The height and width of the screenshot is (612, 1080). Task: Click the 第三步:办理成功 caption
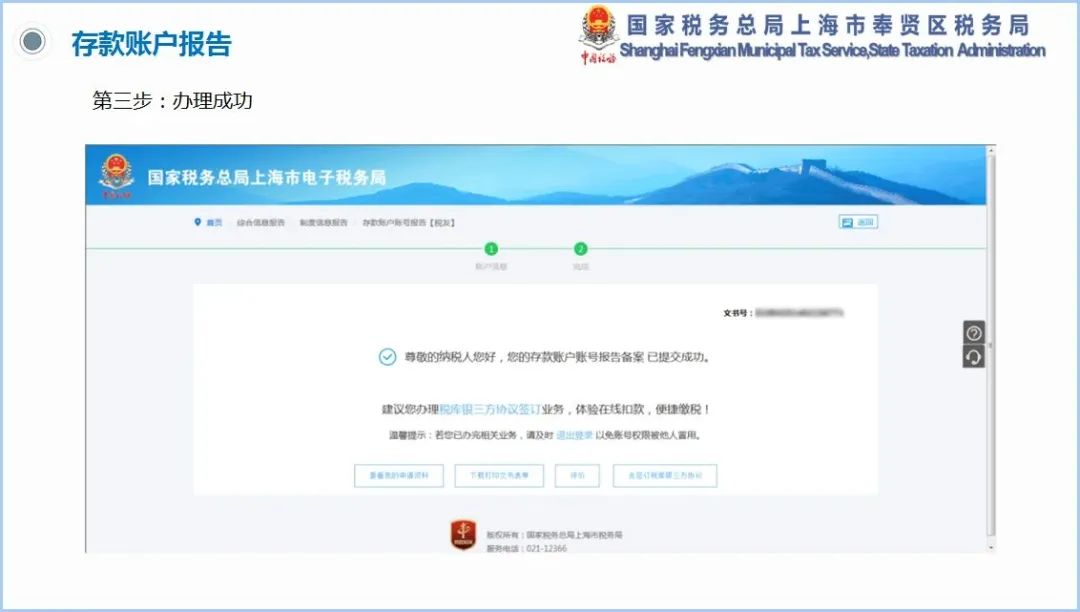tap(172, 101)
